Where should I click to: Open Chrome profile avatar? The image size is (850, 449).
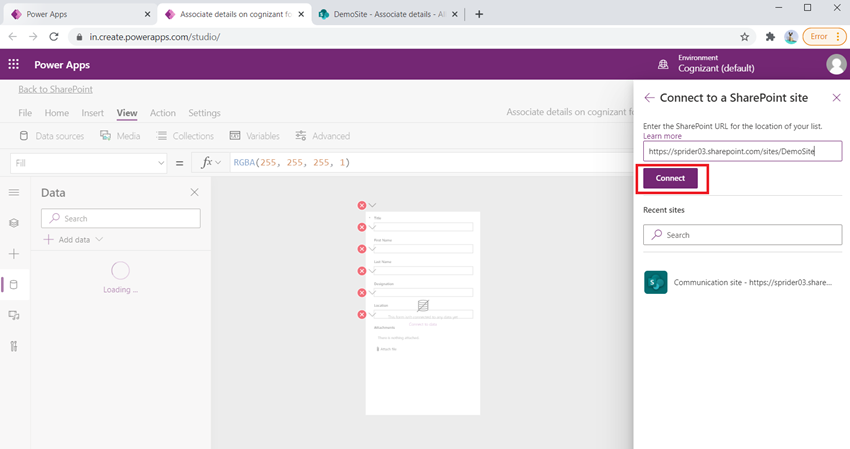791,37
